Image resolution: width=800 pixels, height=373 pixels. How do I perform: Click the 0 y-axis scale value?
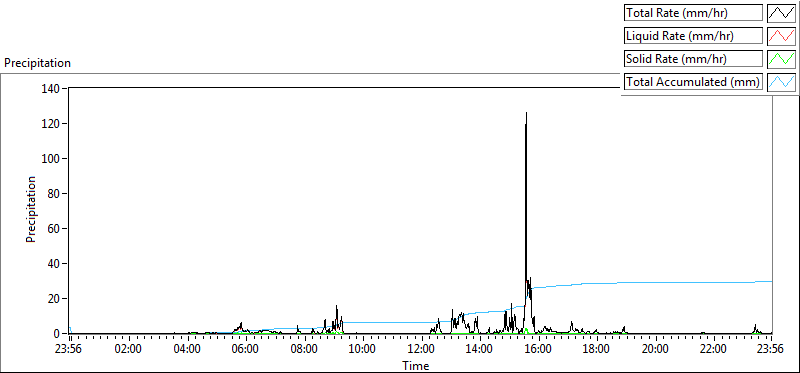tap(58, 334)
